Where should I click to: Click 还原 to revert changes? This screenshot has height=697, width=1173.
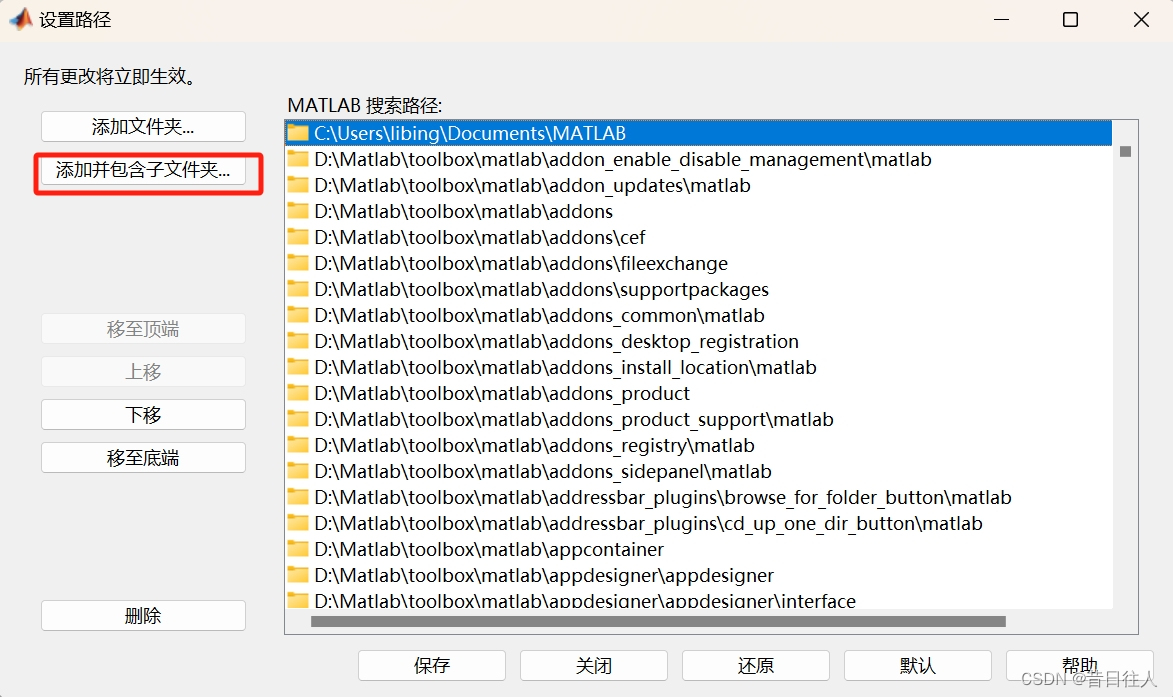pyautogui.click(x=755, y=665)
